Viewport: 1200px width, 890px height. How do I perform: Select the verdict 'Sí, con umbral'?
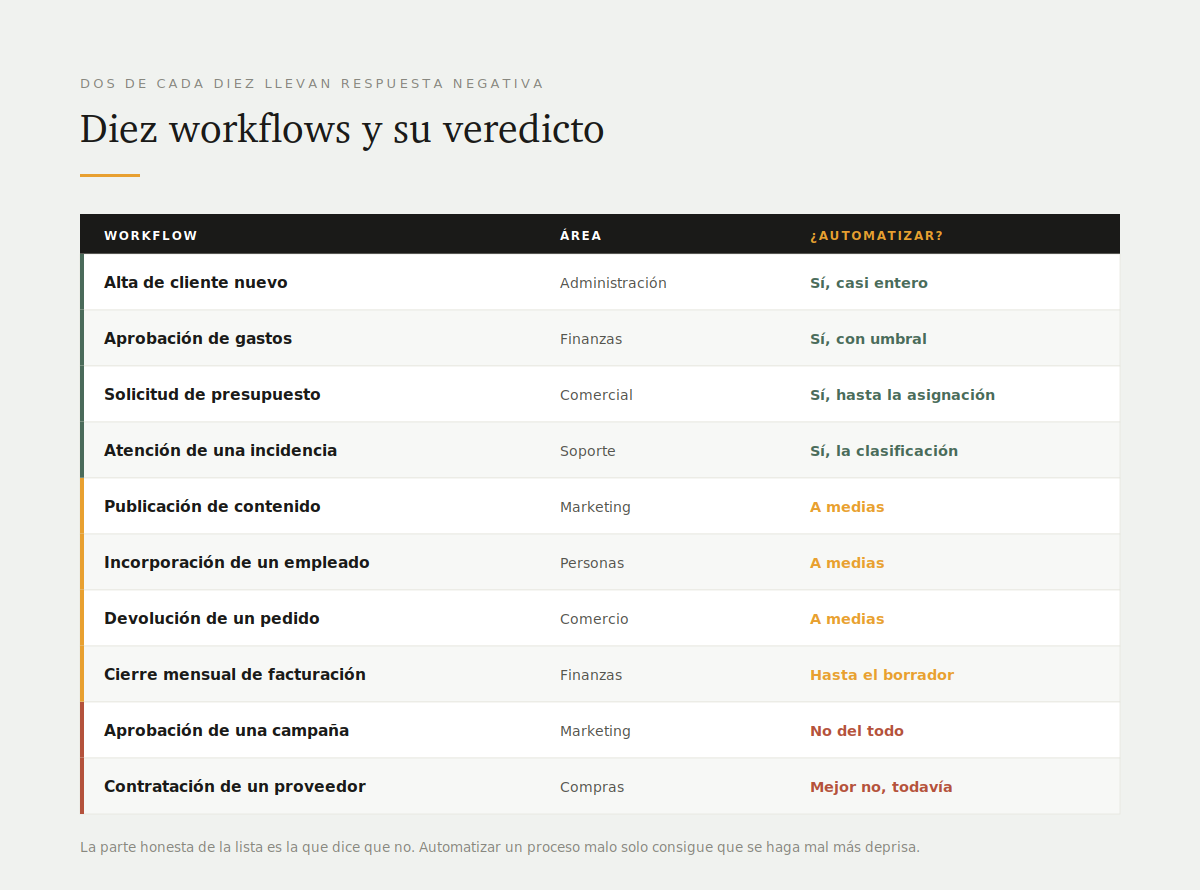[868, 339]
